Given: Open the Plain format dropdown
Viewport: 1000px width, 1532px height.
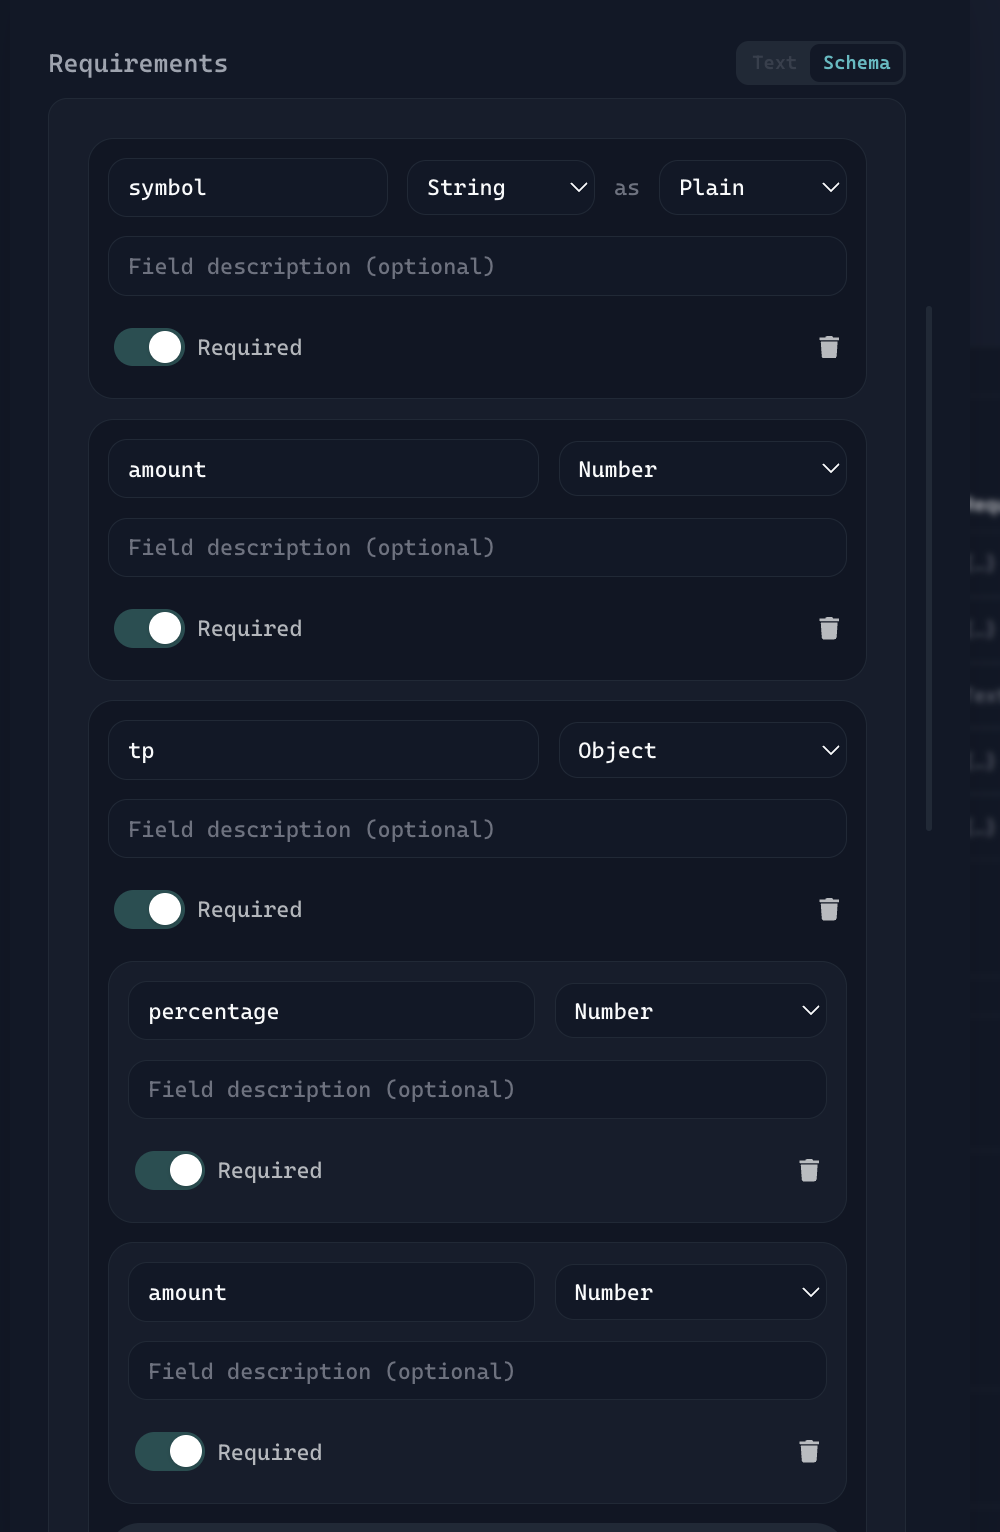Looking at the screenshot, I should coord(752,188).
